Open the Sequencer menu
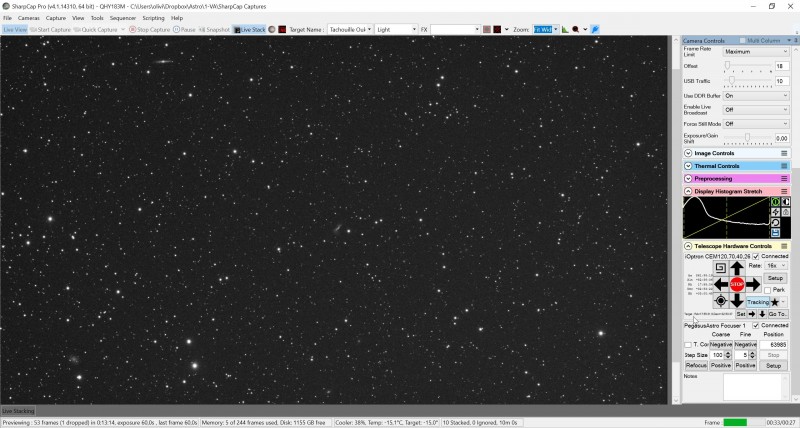This screenshot has width=800, height=428. point(122,18)
